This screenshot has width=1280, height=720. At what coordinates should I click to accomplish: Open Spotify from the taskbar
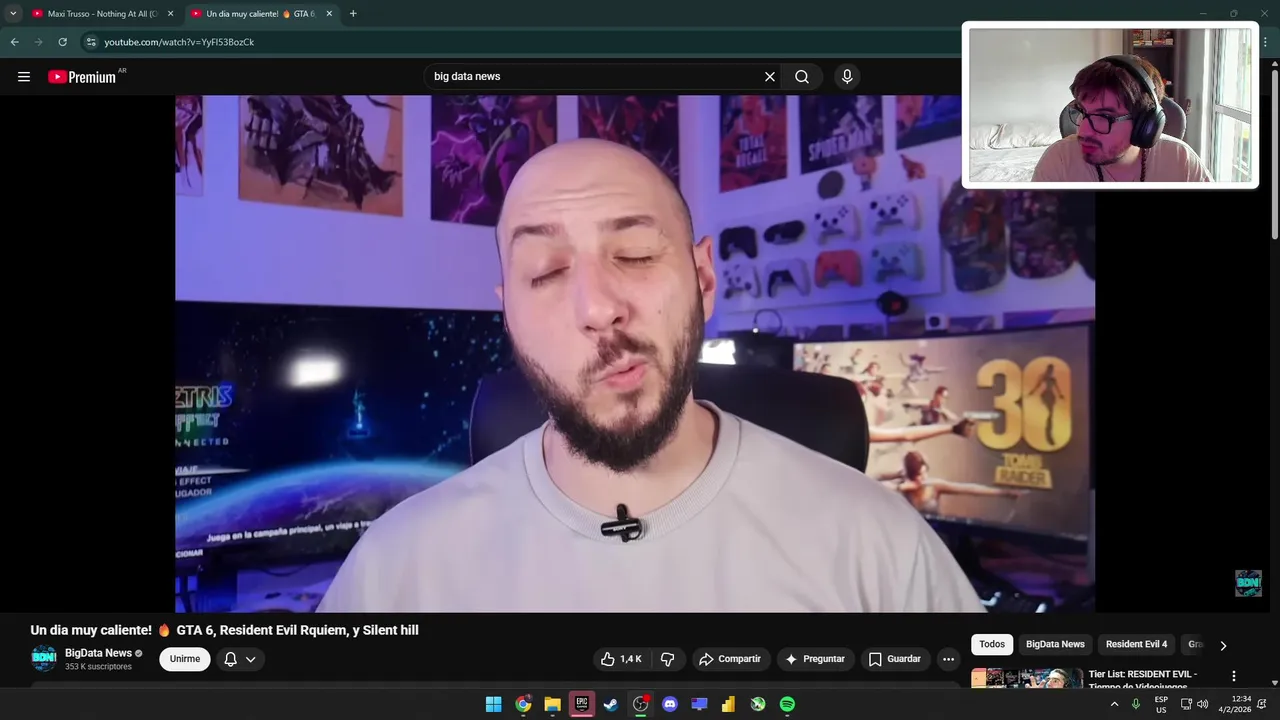(787, 704)
